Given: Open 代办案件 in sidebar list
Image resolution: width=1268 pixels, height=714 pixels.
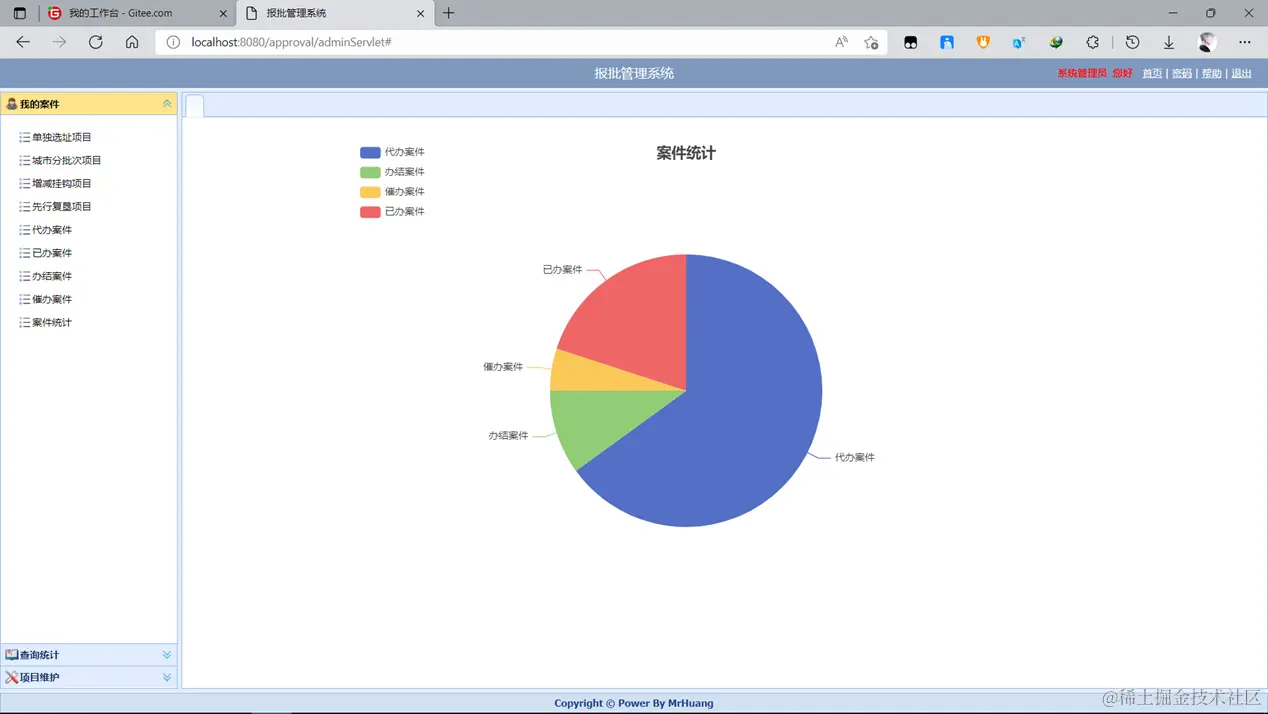Looking at the screenshot, I should click(x=52, y=230).
